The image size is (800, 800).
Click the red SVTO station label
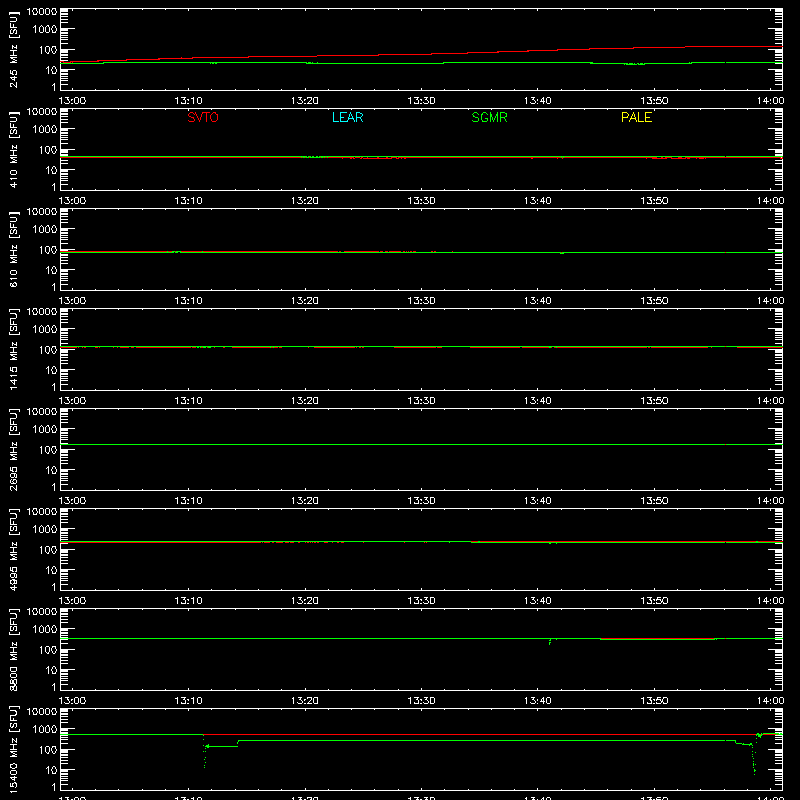click(203, 117)
